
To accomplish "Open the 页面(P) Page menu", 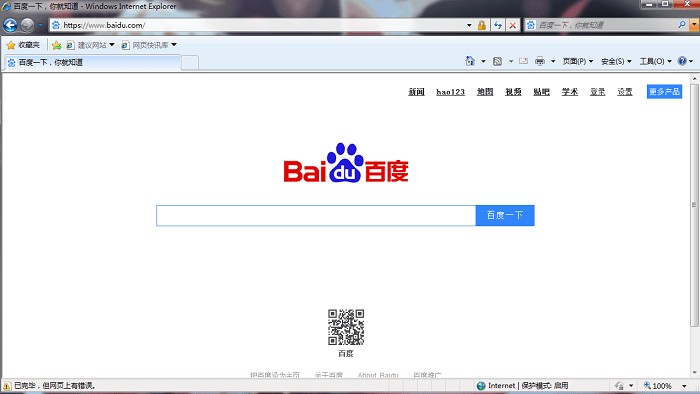I will [578, 61].
